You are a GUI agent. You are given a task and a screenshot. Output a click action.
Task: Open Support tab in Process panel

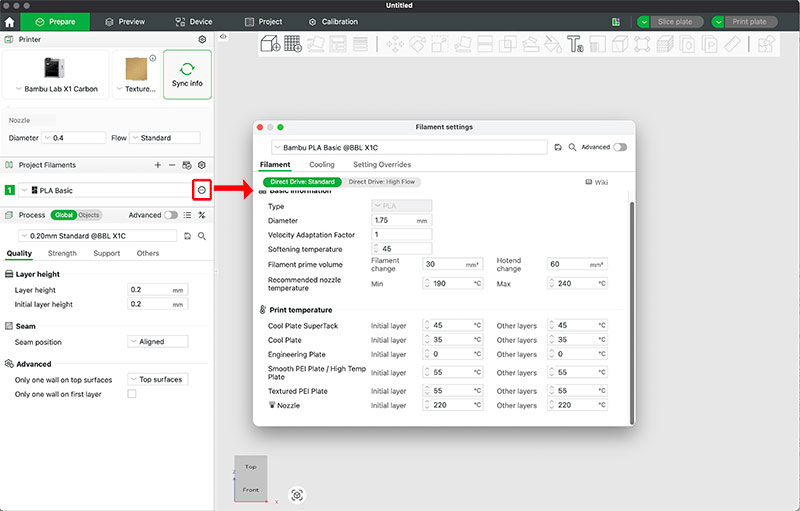[107, 253]
